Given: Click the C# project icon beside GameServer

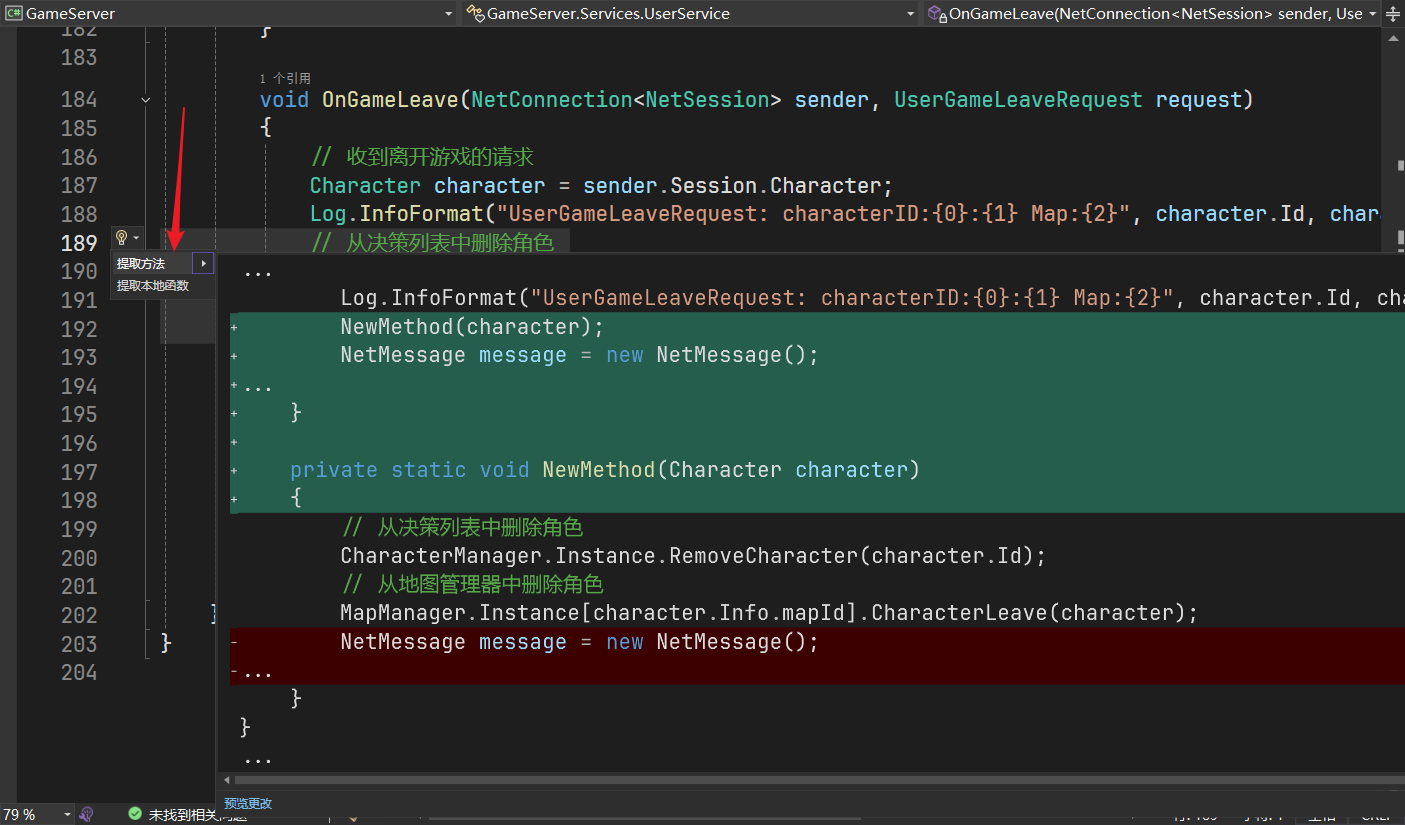Looking at the screenshot, I should click(x=14, y=14).
